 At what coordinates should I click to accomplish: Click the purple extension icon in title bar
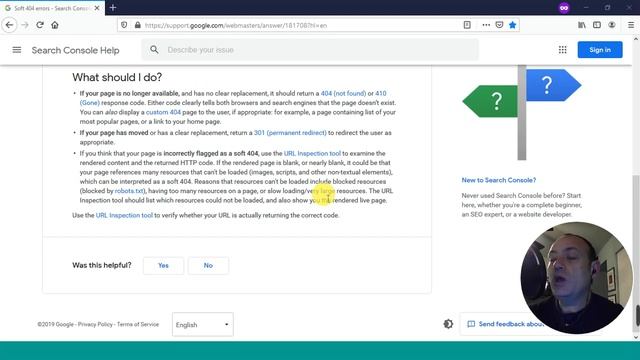tap(564, 8)
